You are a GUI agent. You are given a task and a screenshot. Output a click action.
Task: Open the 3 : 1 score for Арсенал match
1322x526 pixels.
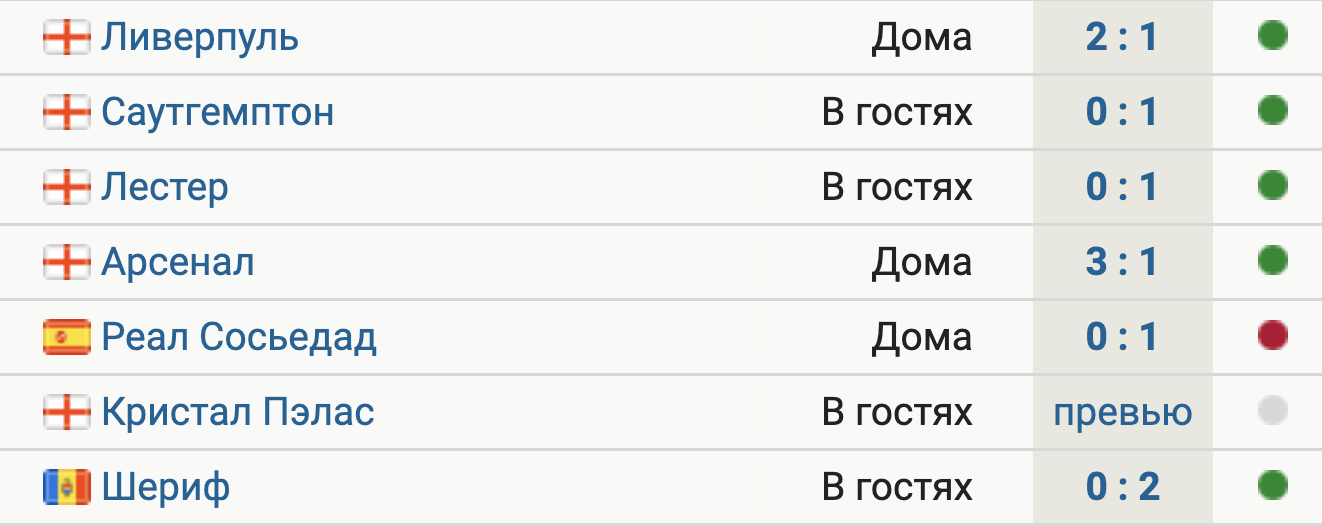tap(1122, 262)
